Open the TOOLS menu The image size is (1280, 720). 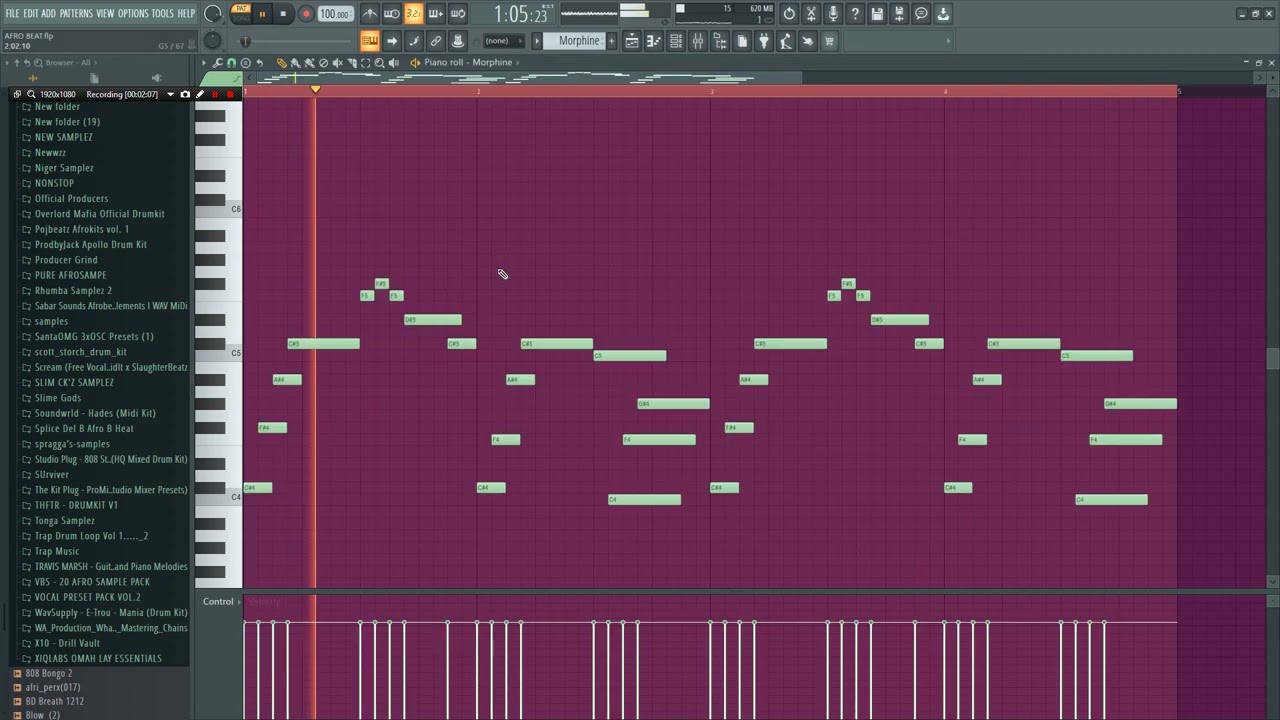162,13
